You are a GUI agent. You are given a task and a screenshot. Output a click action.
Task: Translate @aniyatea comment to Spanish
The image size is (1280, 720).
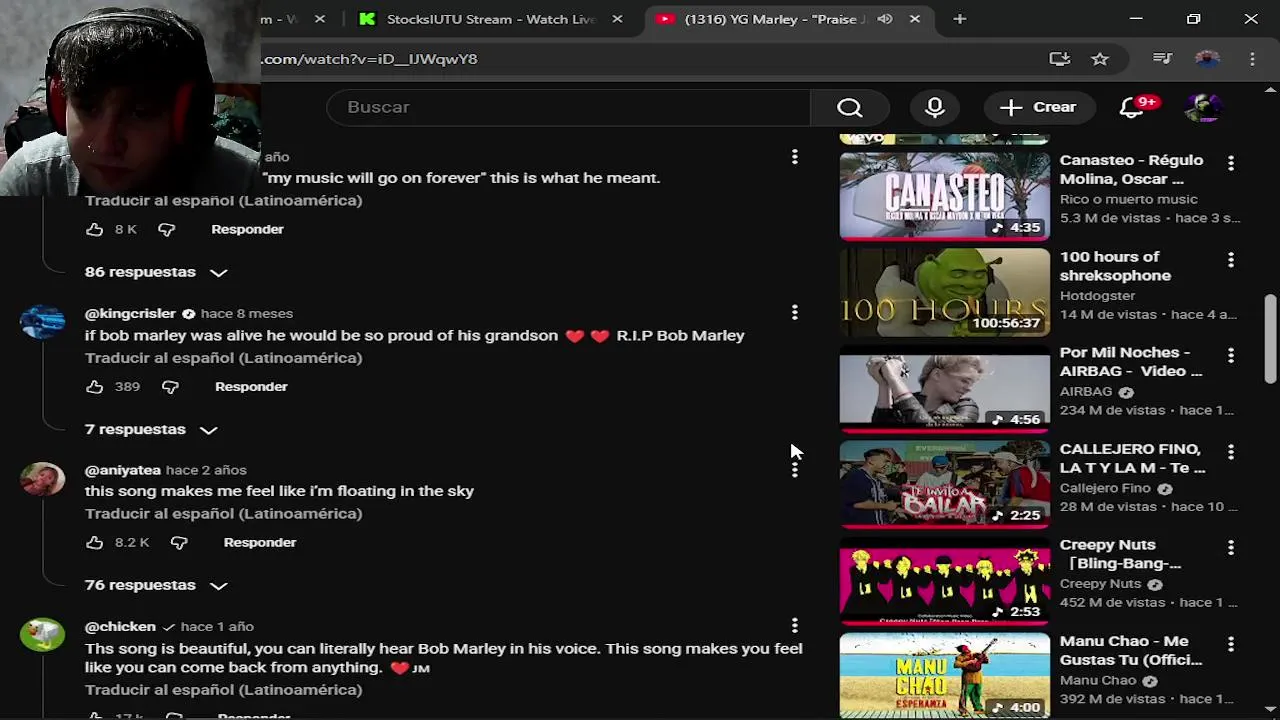(223, 514)
